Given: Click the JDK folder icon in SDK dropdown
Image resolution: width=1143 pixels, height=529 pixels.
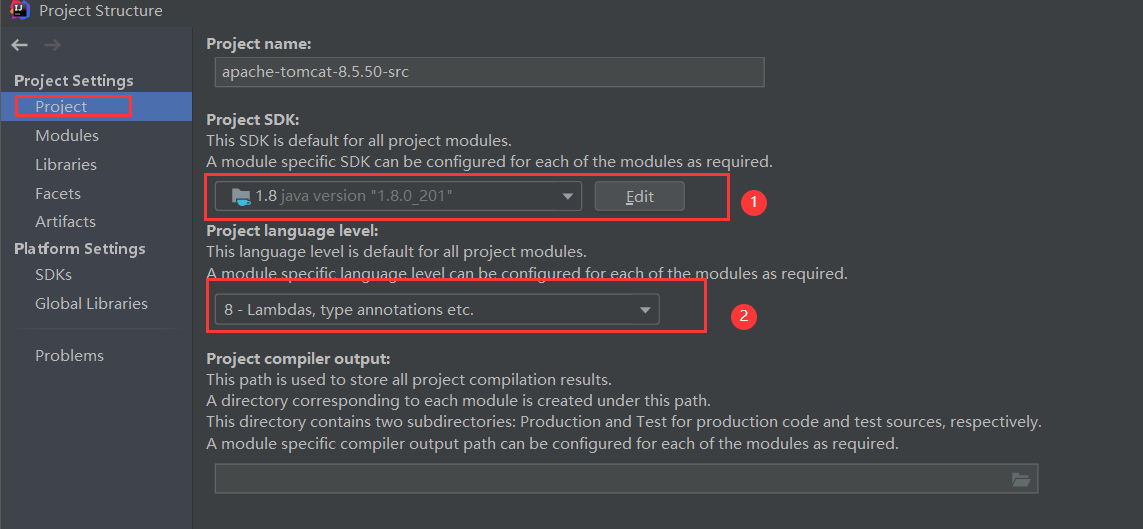Looking at the screenshot, I should [240, 197].
